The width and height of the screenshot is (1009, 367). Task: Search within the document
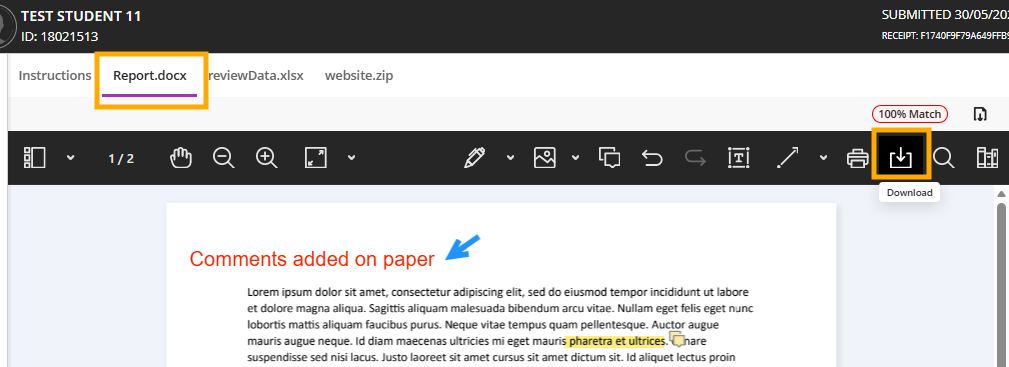pos(944,158)
